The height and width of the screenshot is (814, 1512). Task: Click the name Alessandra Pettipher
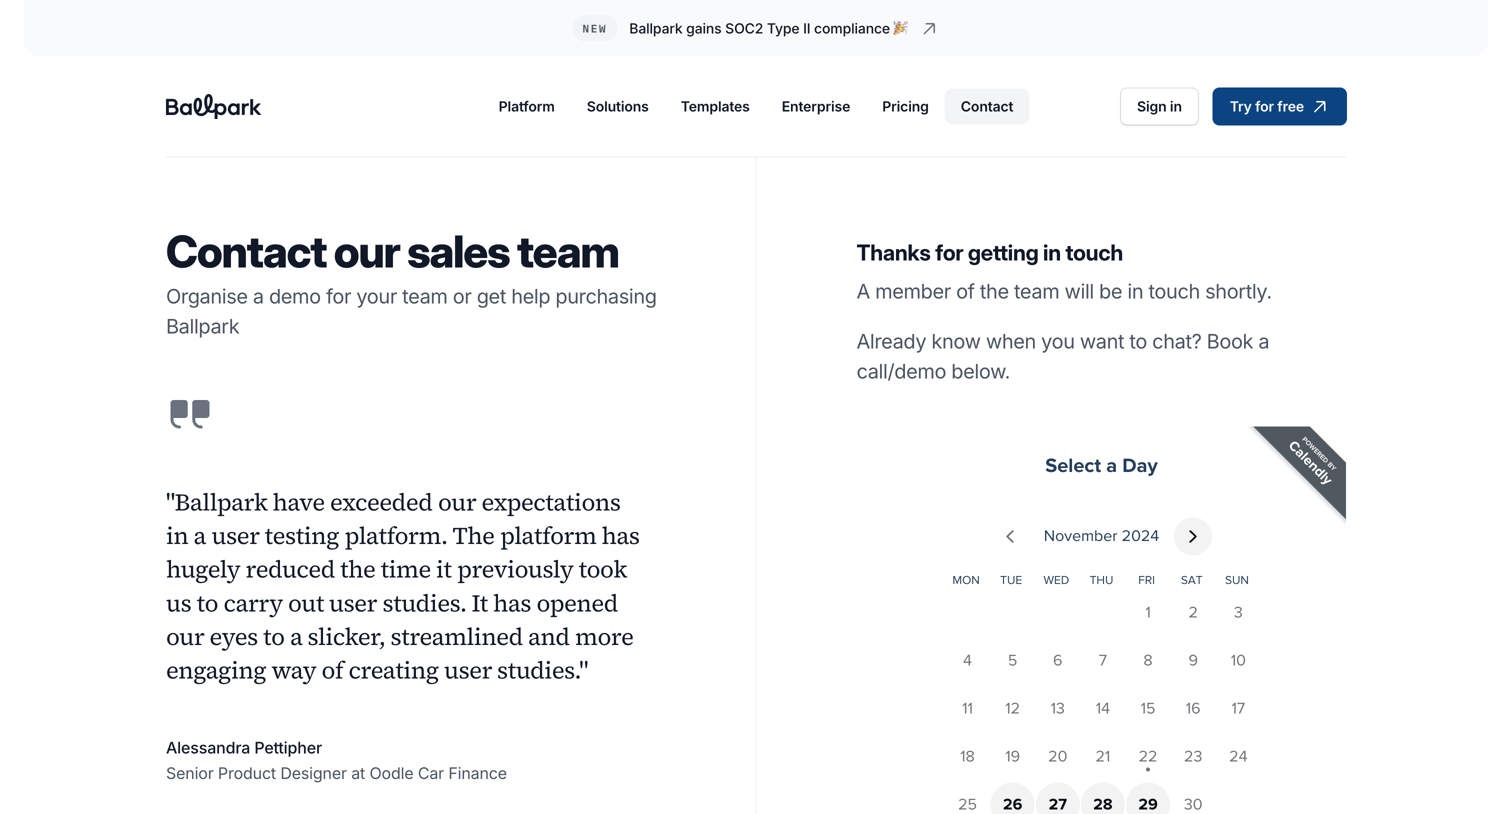coord(244,748)
